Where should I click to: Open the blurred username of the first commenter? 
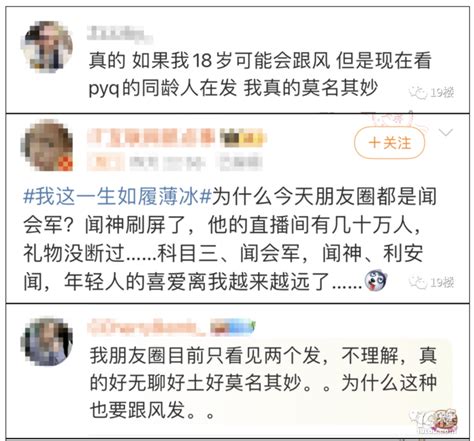pyautogui.click(x=120, y=34)
